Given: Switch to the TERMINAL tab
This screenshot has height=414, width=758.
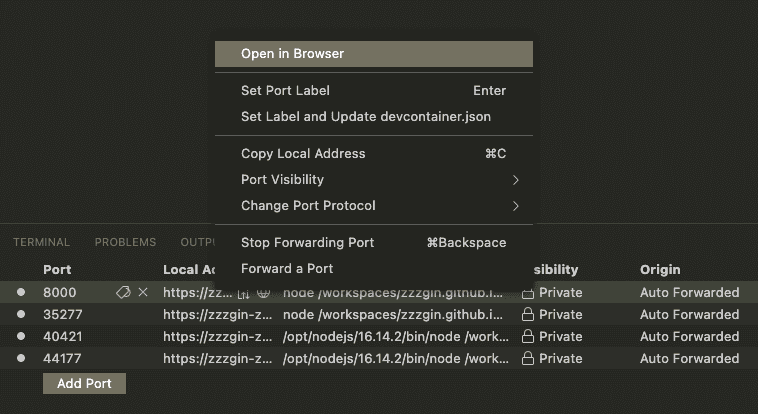Looking at the screenshot, I should pyautogui.click(x=42, y=242).
